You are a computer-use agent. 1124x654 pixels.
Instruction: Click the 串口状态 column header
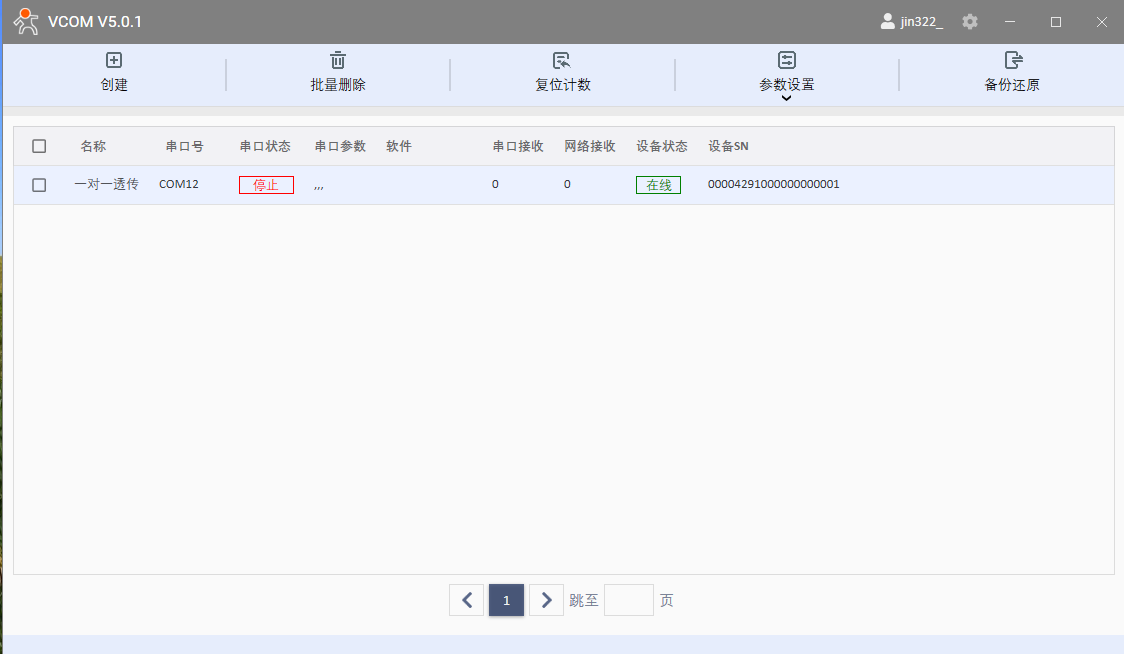265,146
